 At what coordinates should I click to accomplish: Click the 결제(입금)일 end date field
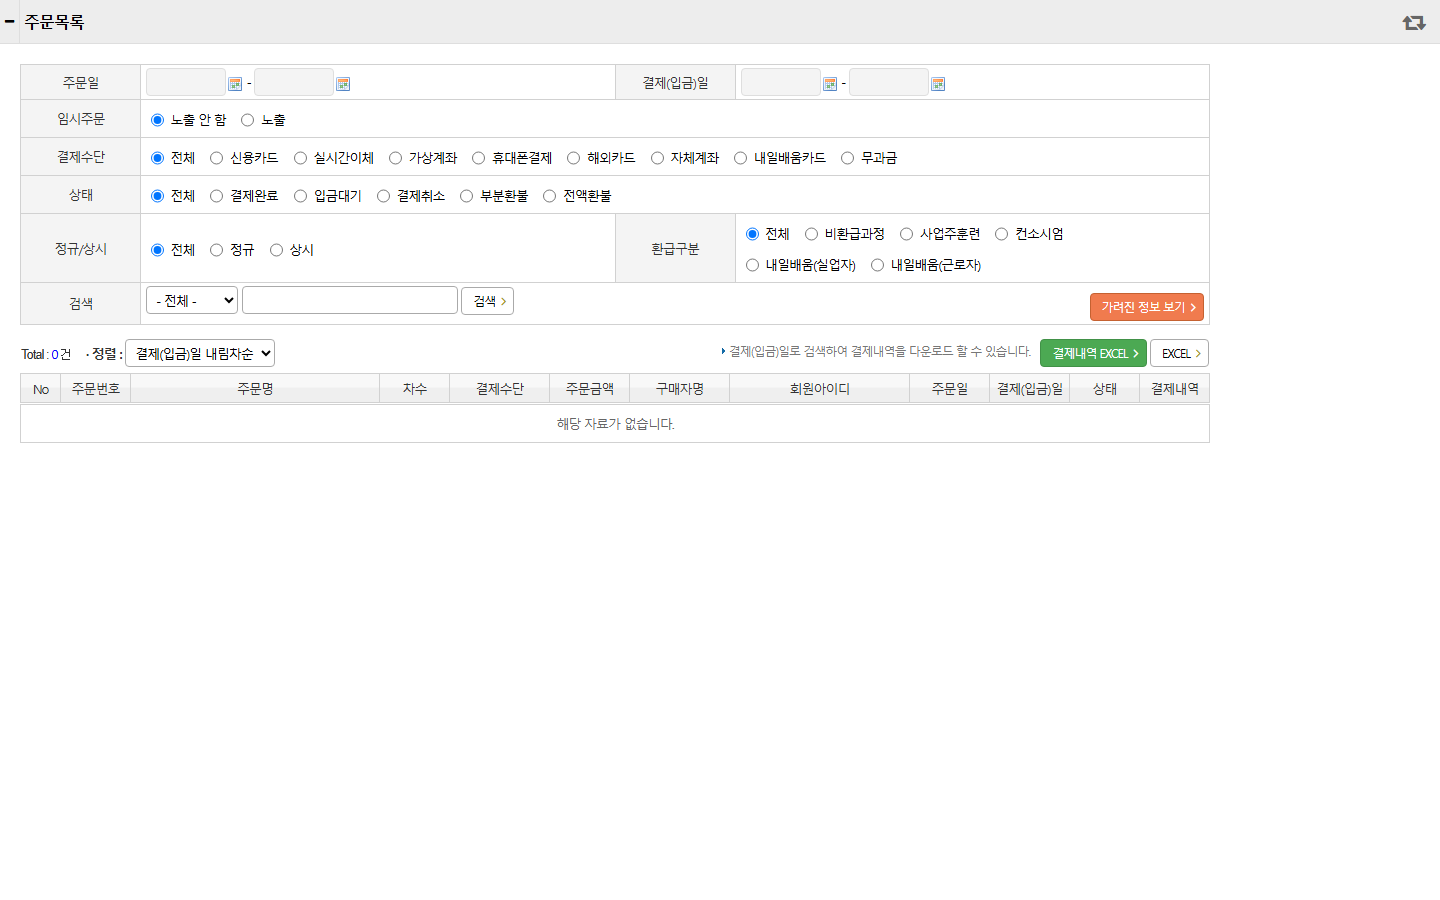click(x=889, y=82)
